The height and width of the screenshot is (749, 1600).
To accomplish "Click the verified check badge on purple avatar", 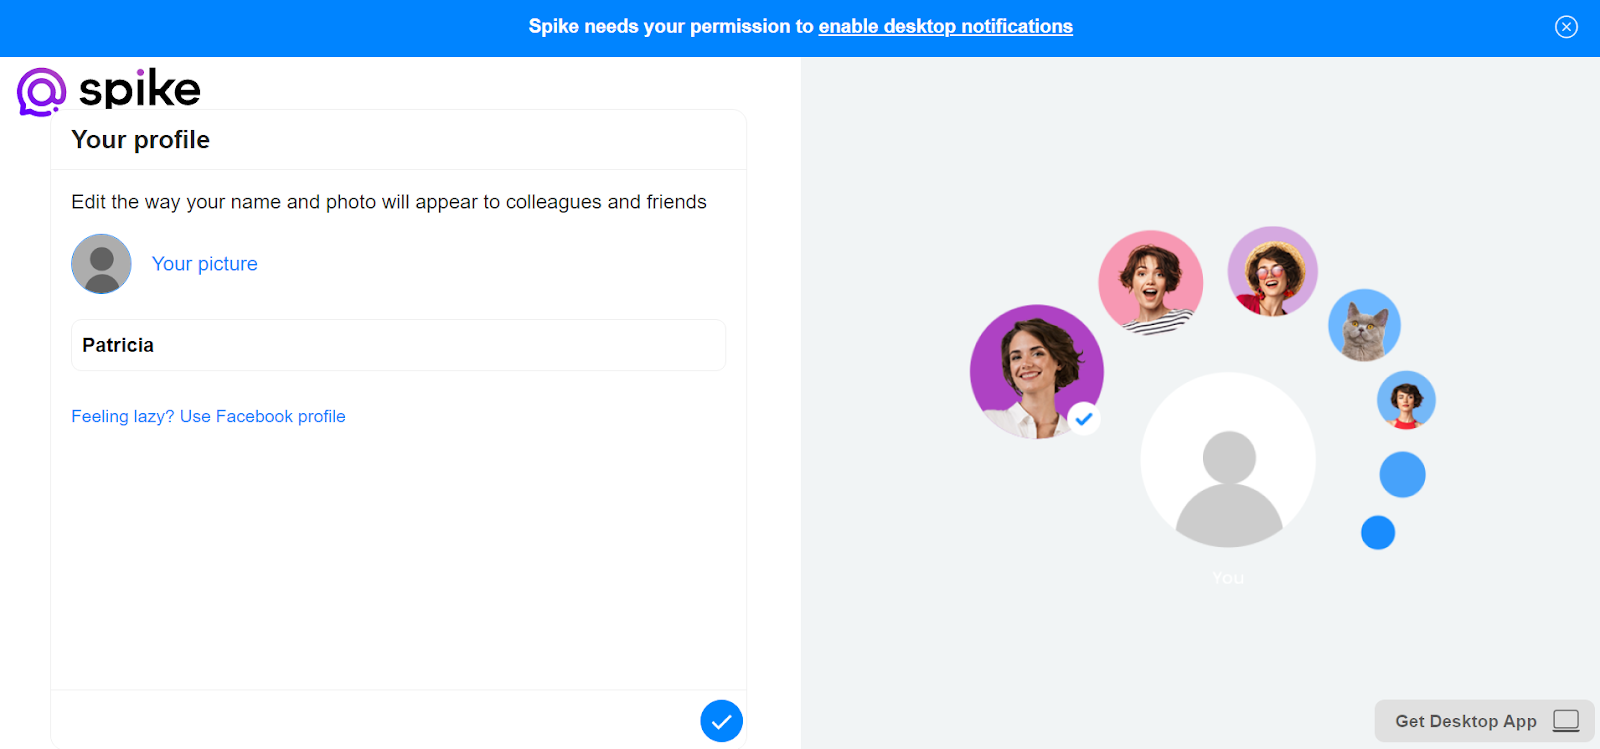I will (x=1084, y=419).
